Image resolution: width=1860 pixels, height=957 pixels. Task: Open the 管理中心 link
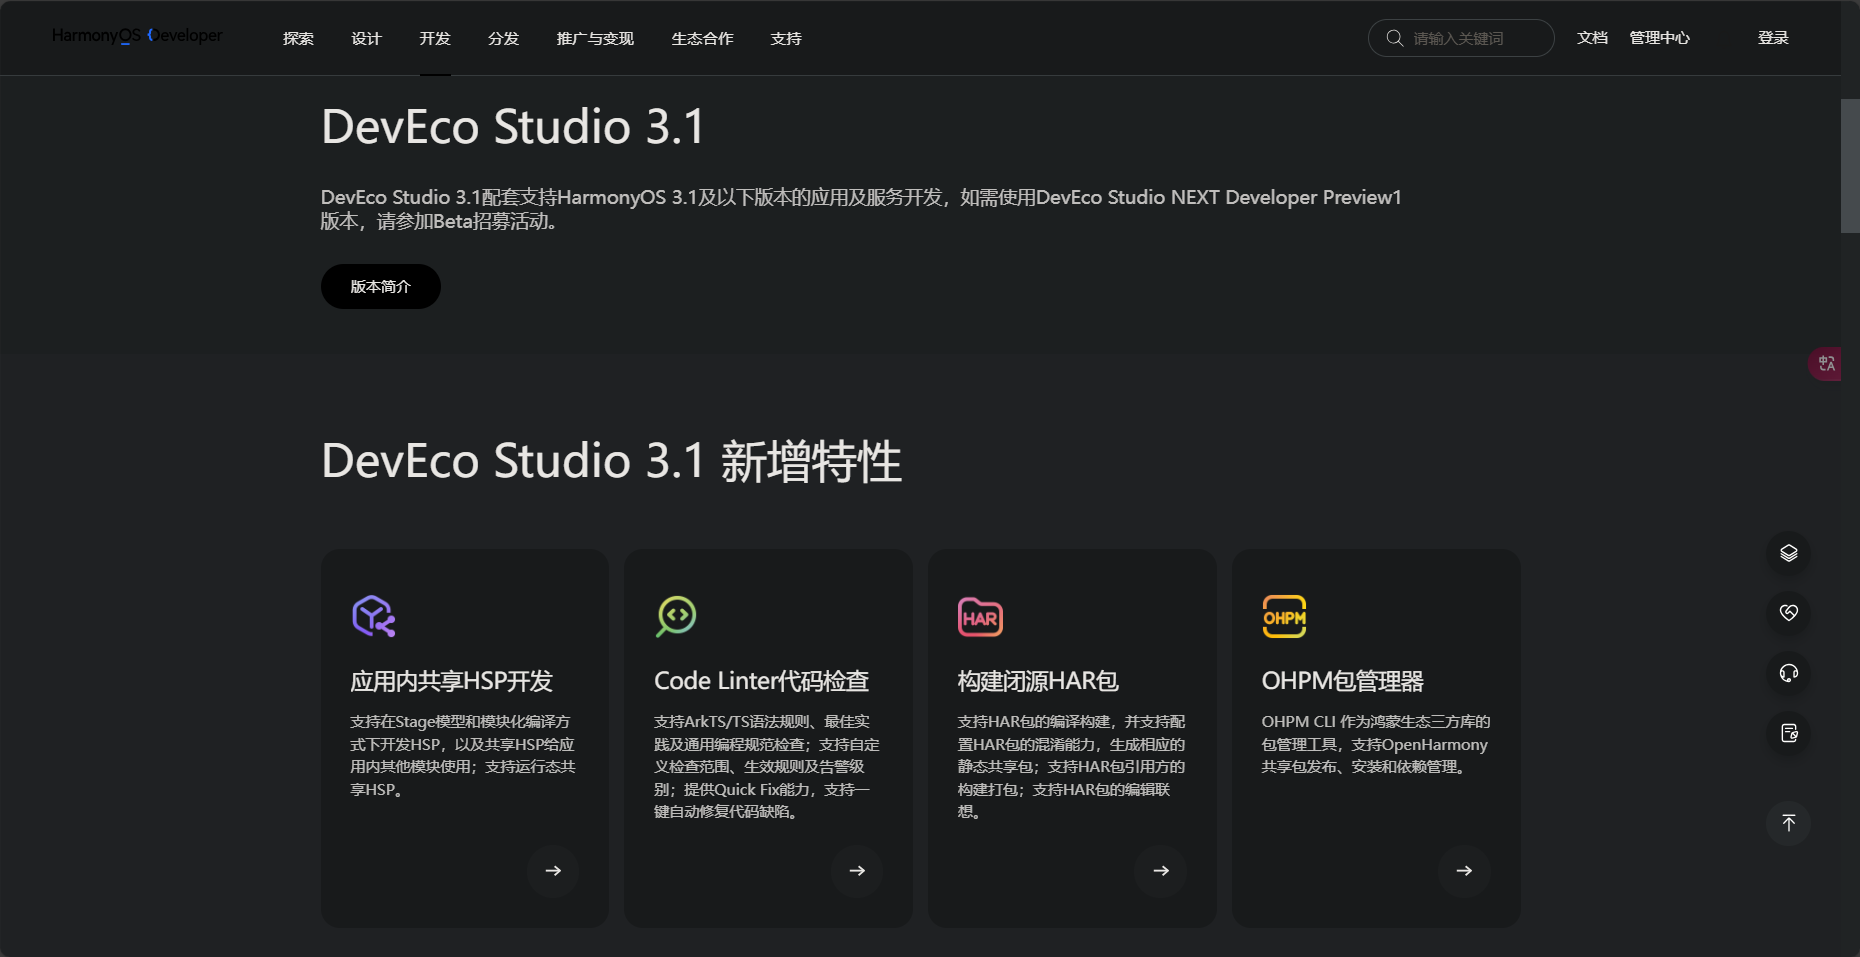click(1659, 38)
